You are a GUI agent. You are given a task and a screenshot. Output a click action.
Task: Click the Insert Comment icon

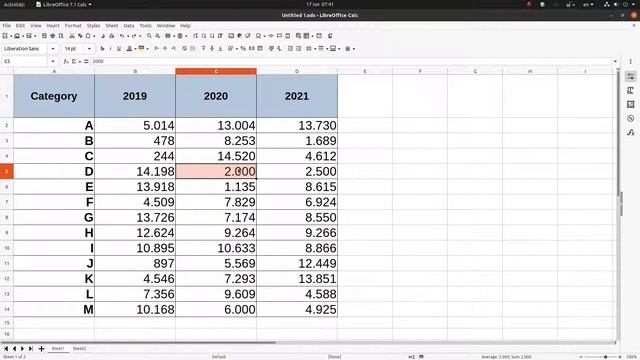[279, 36]
